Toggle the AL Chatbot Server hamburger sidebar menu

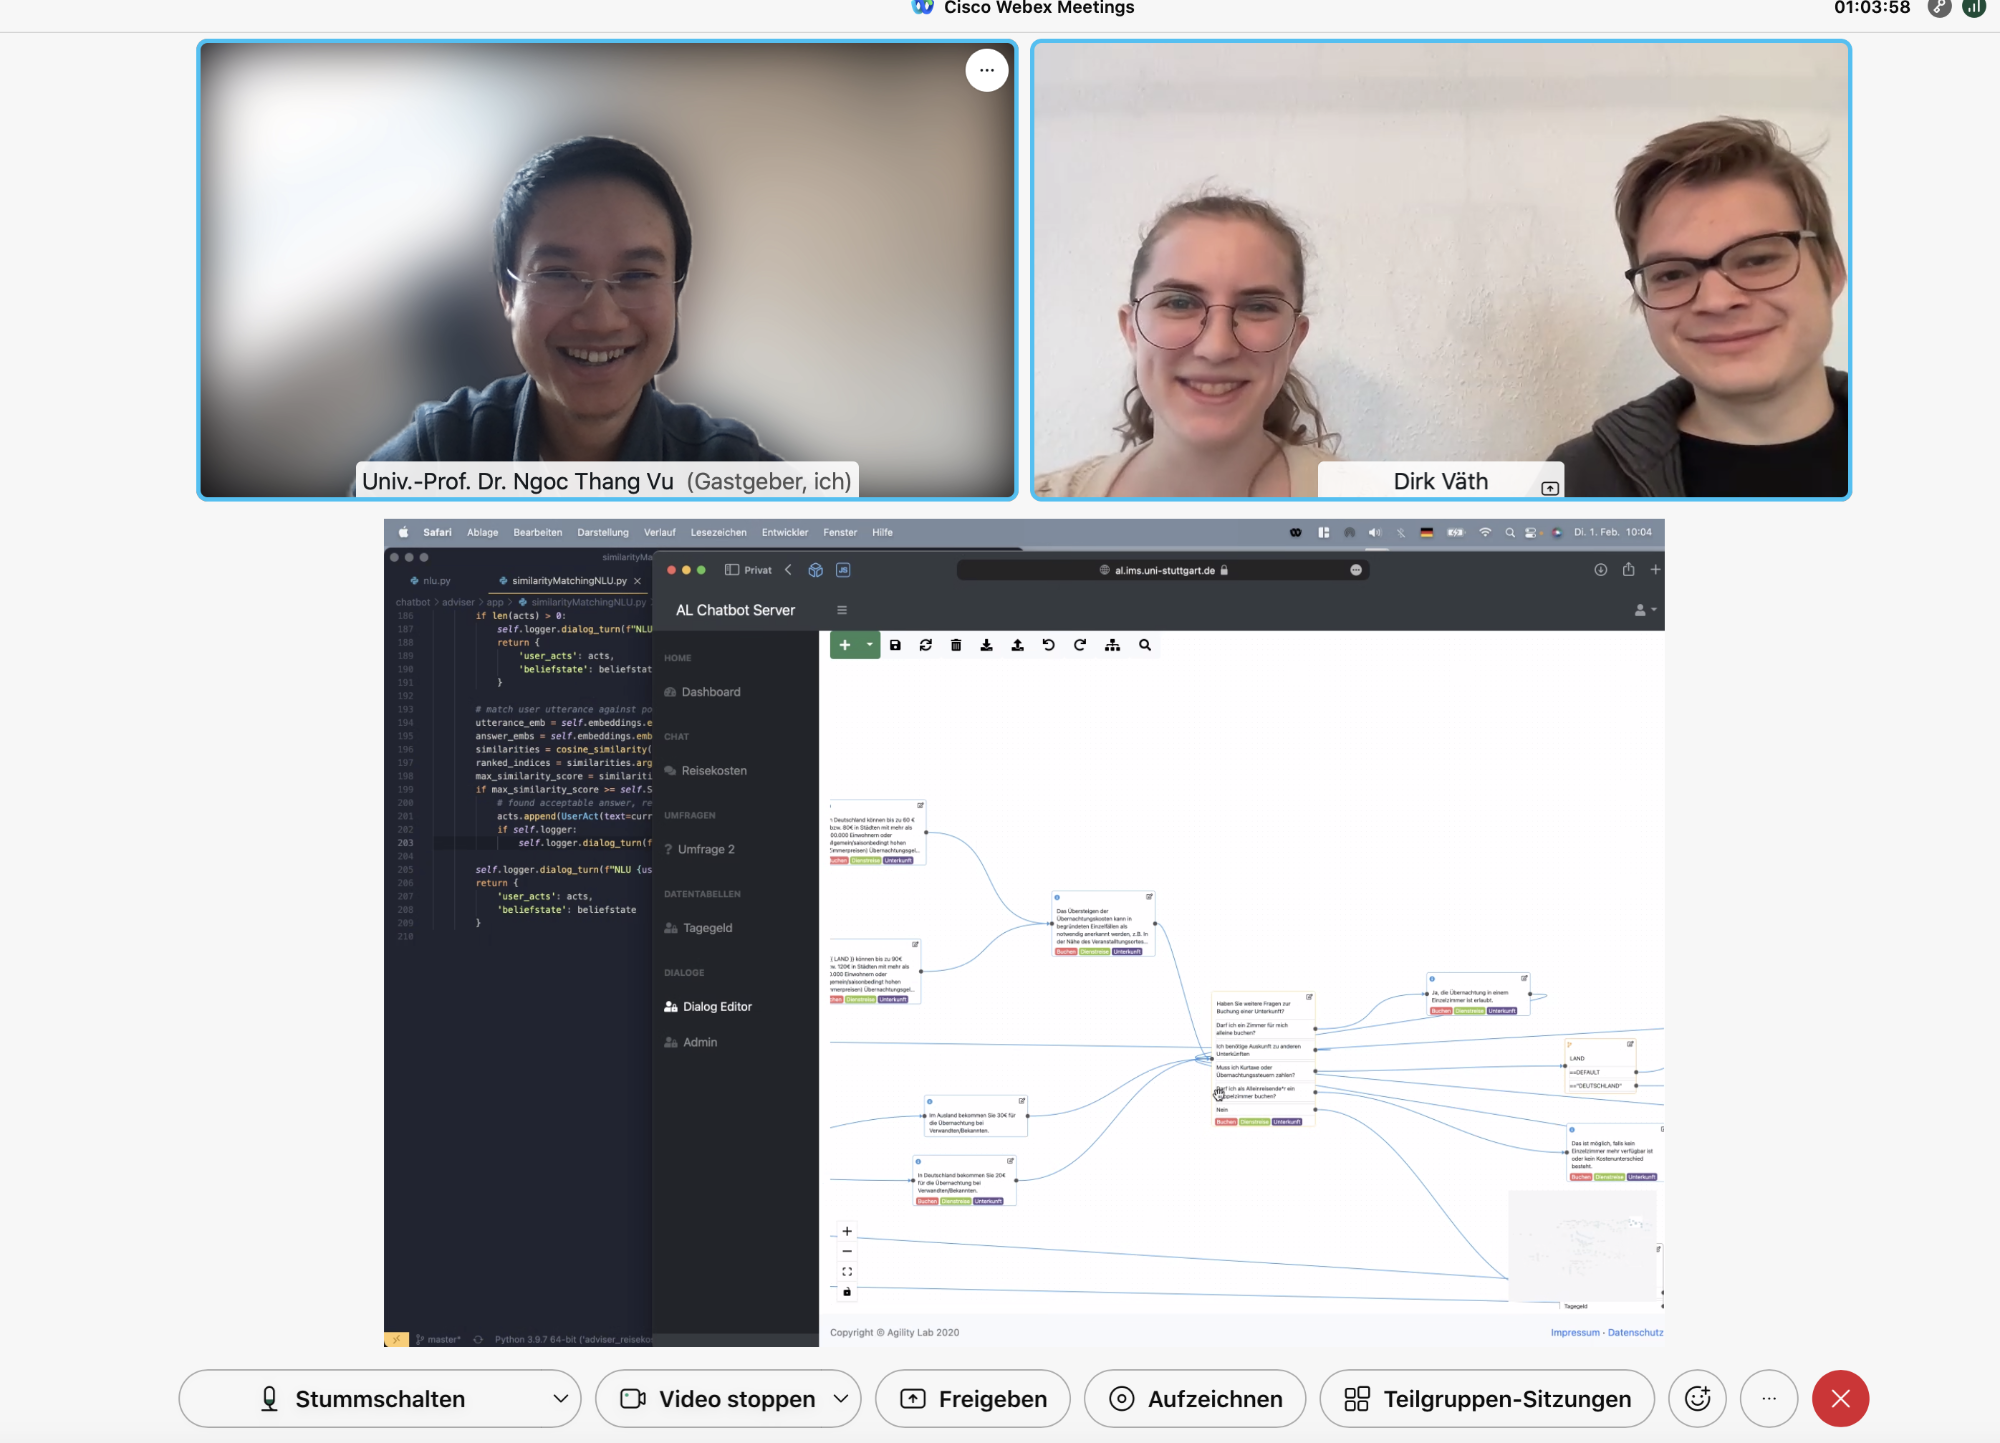[842, 610]
